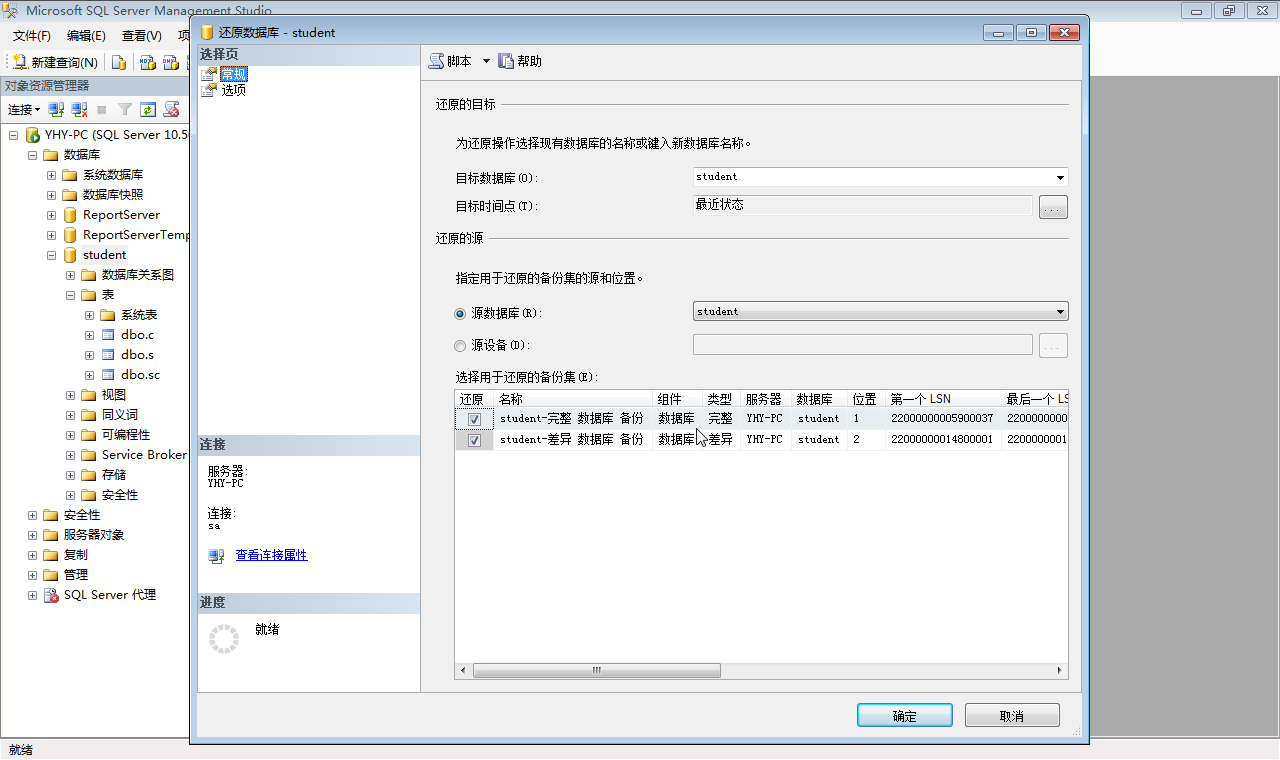
Task: Click the Service Broker folder icon
Action: (x=89, y=455)
